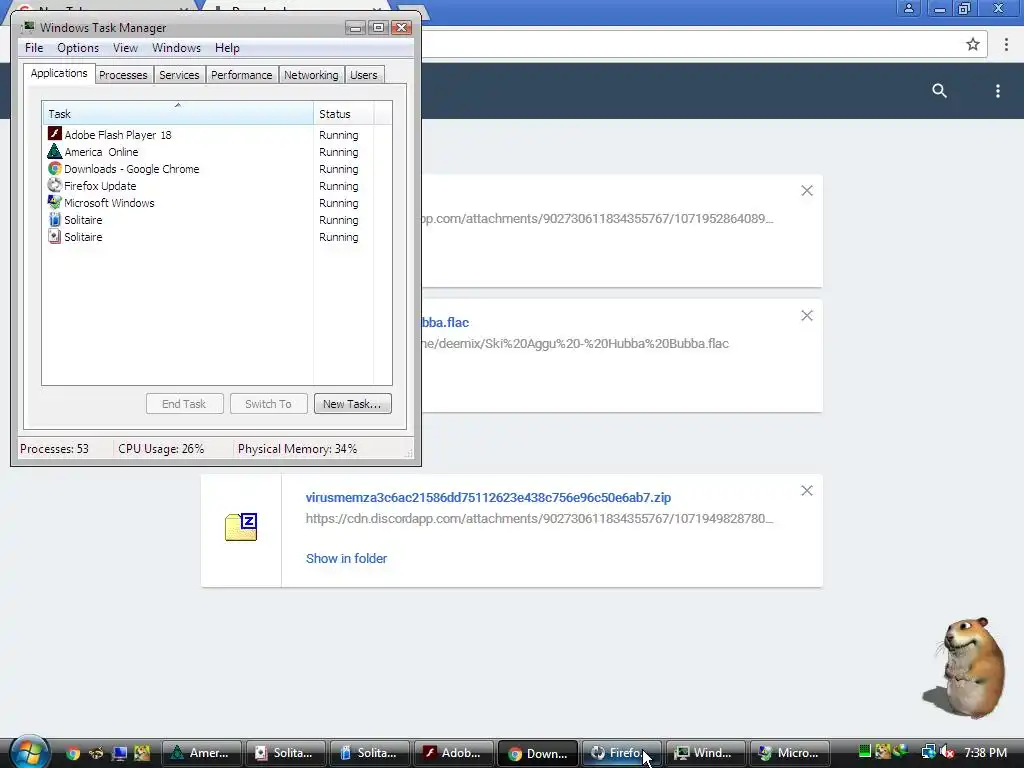Click the network tray icon

click(928, 752)
